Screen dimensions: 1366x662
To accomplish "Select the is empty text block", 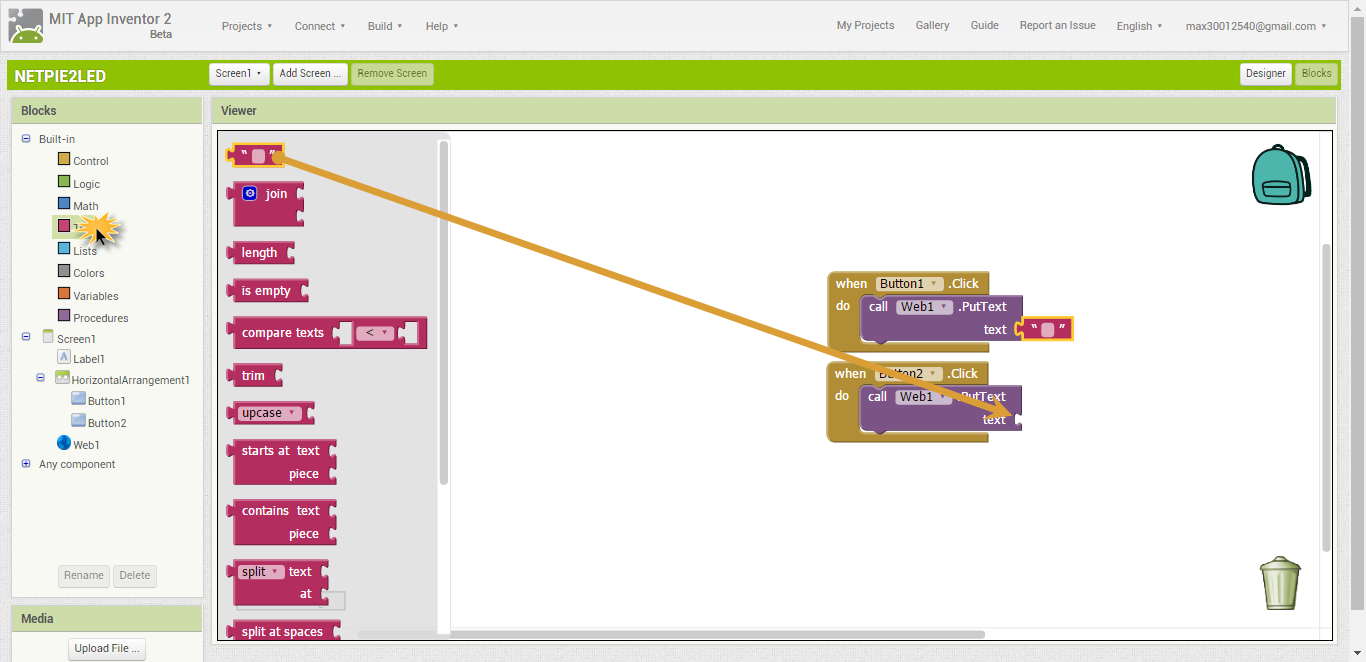I will point(268,290).
